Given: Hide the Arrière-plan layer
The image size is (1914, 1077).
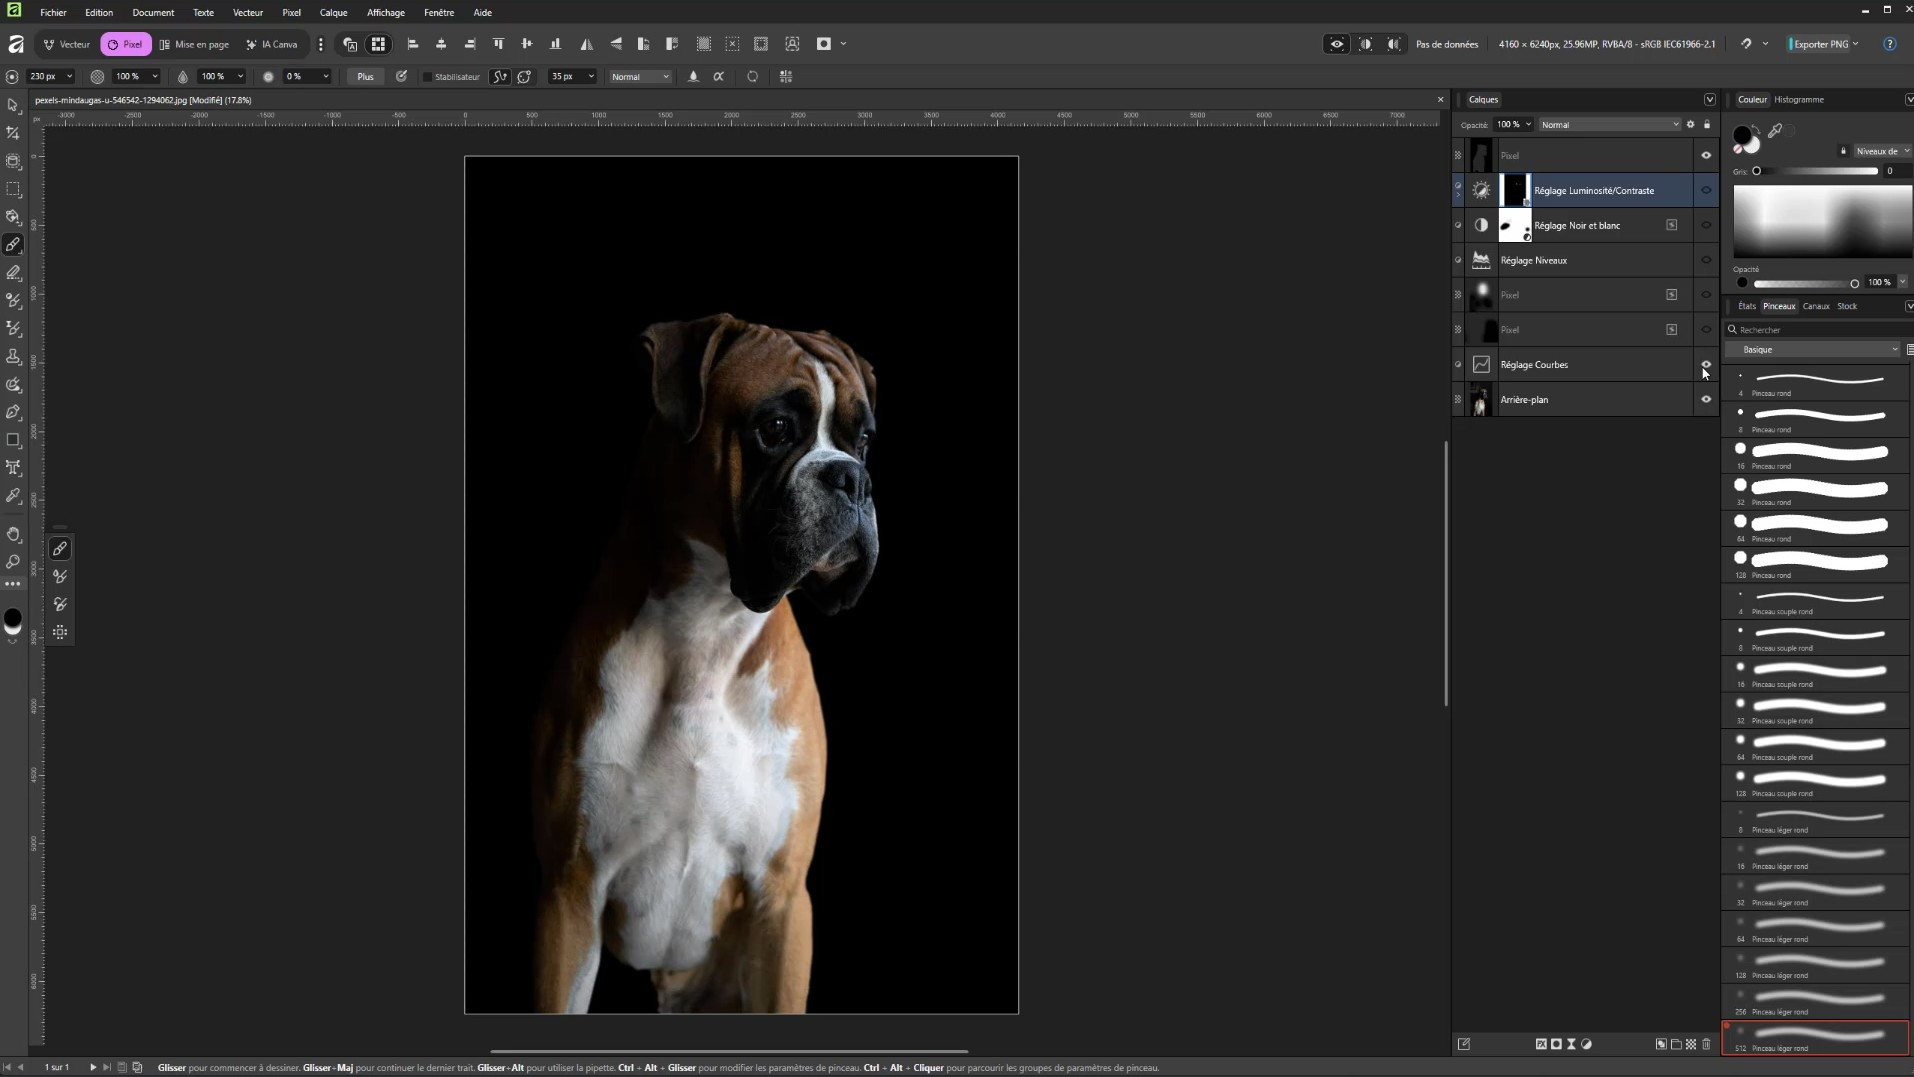Looking at the screenshot, I should tap(1706, 399).
